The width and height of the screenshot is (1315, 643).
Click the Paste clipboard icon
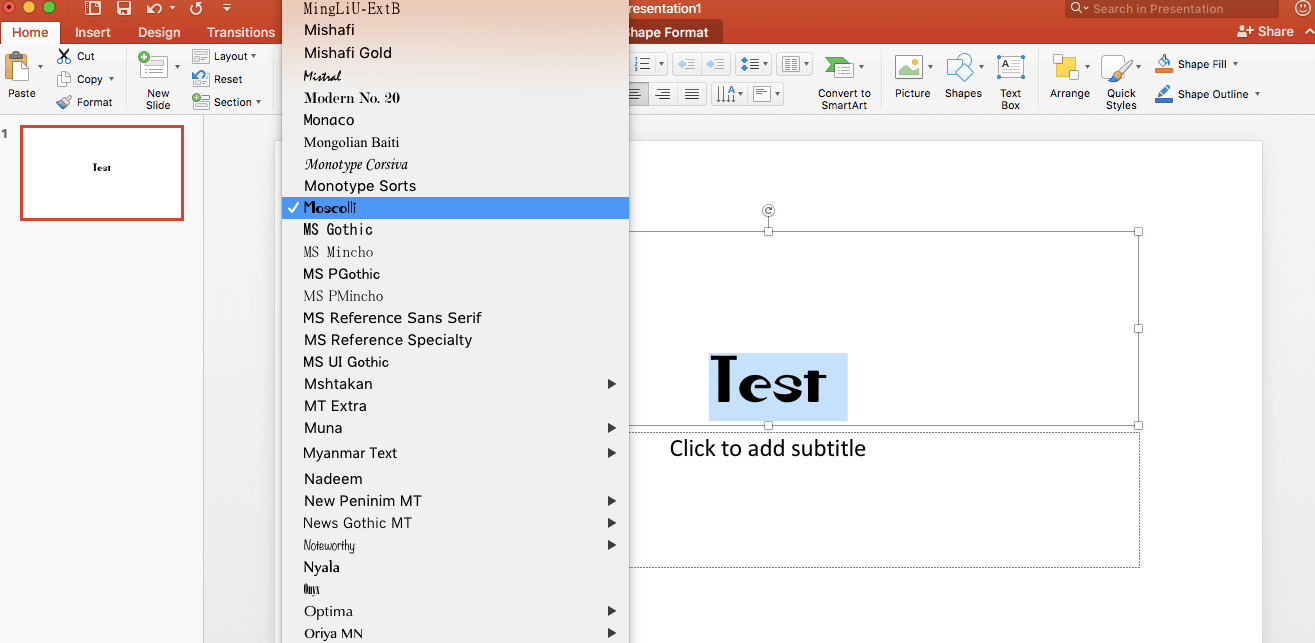17,69
